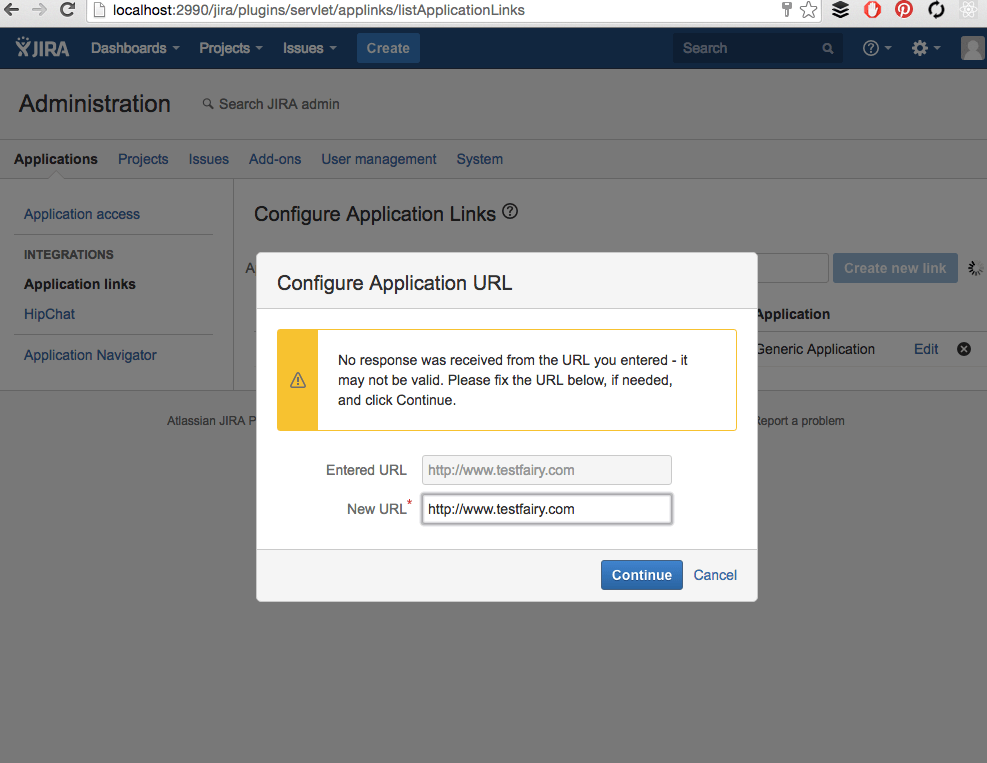Cancel the Configure Application URL dialog
This screenshot has height=763, width=987.
[715, 575]
